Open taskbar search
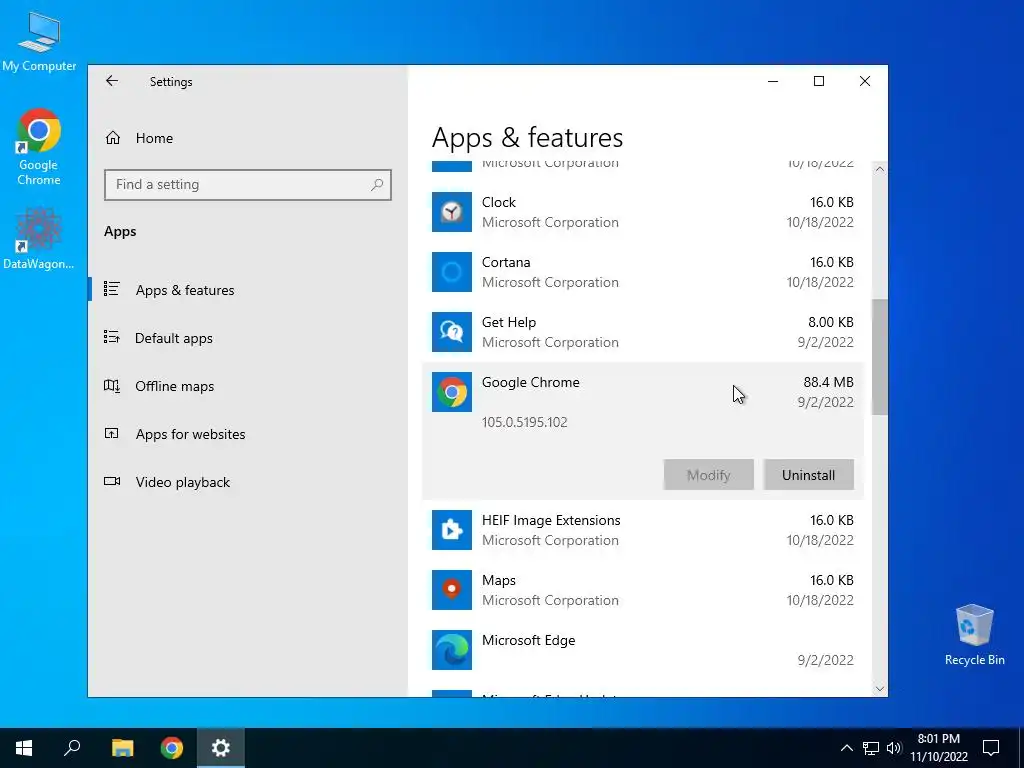Image resolution: width=1024 pixels, height=768 pixels. pos(72,748)
